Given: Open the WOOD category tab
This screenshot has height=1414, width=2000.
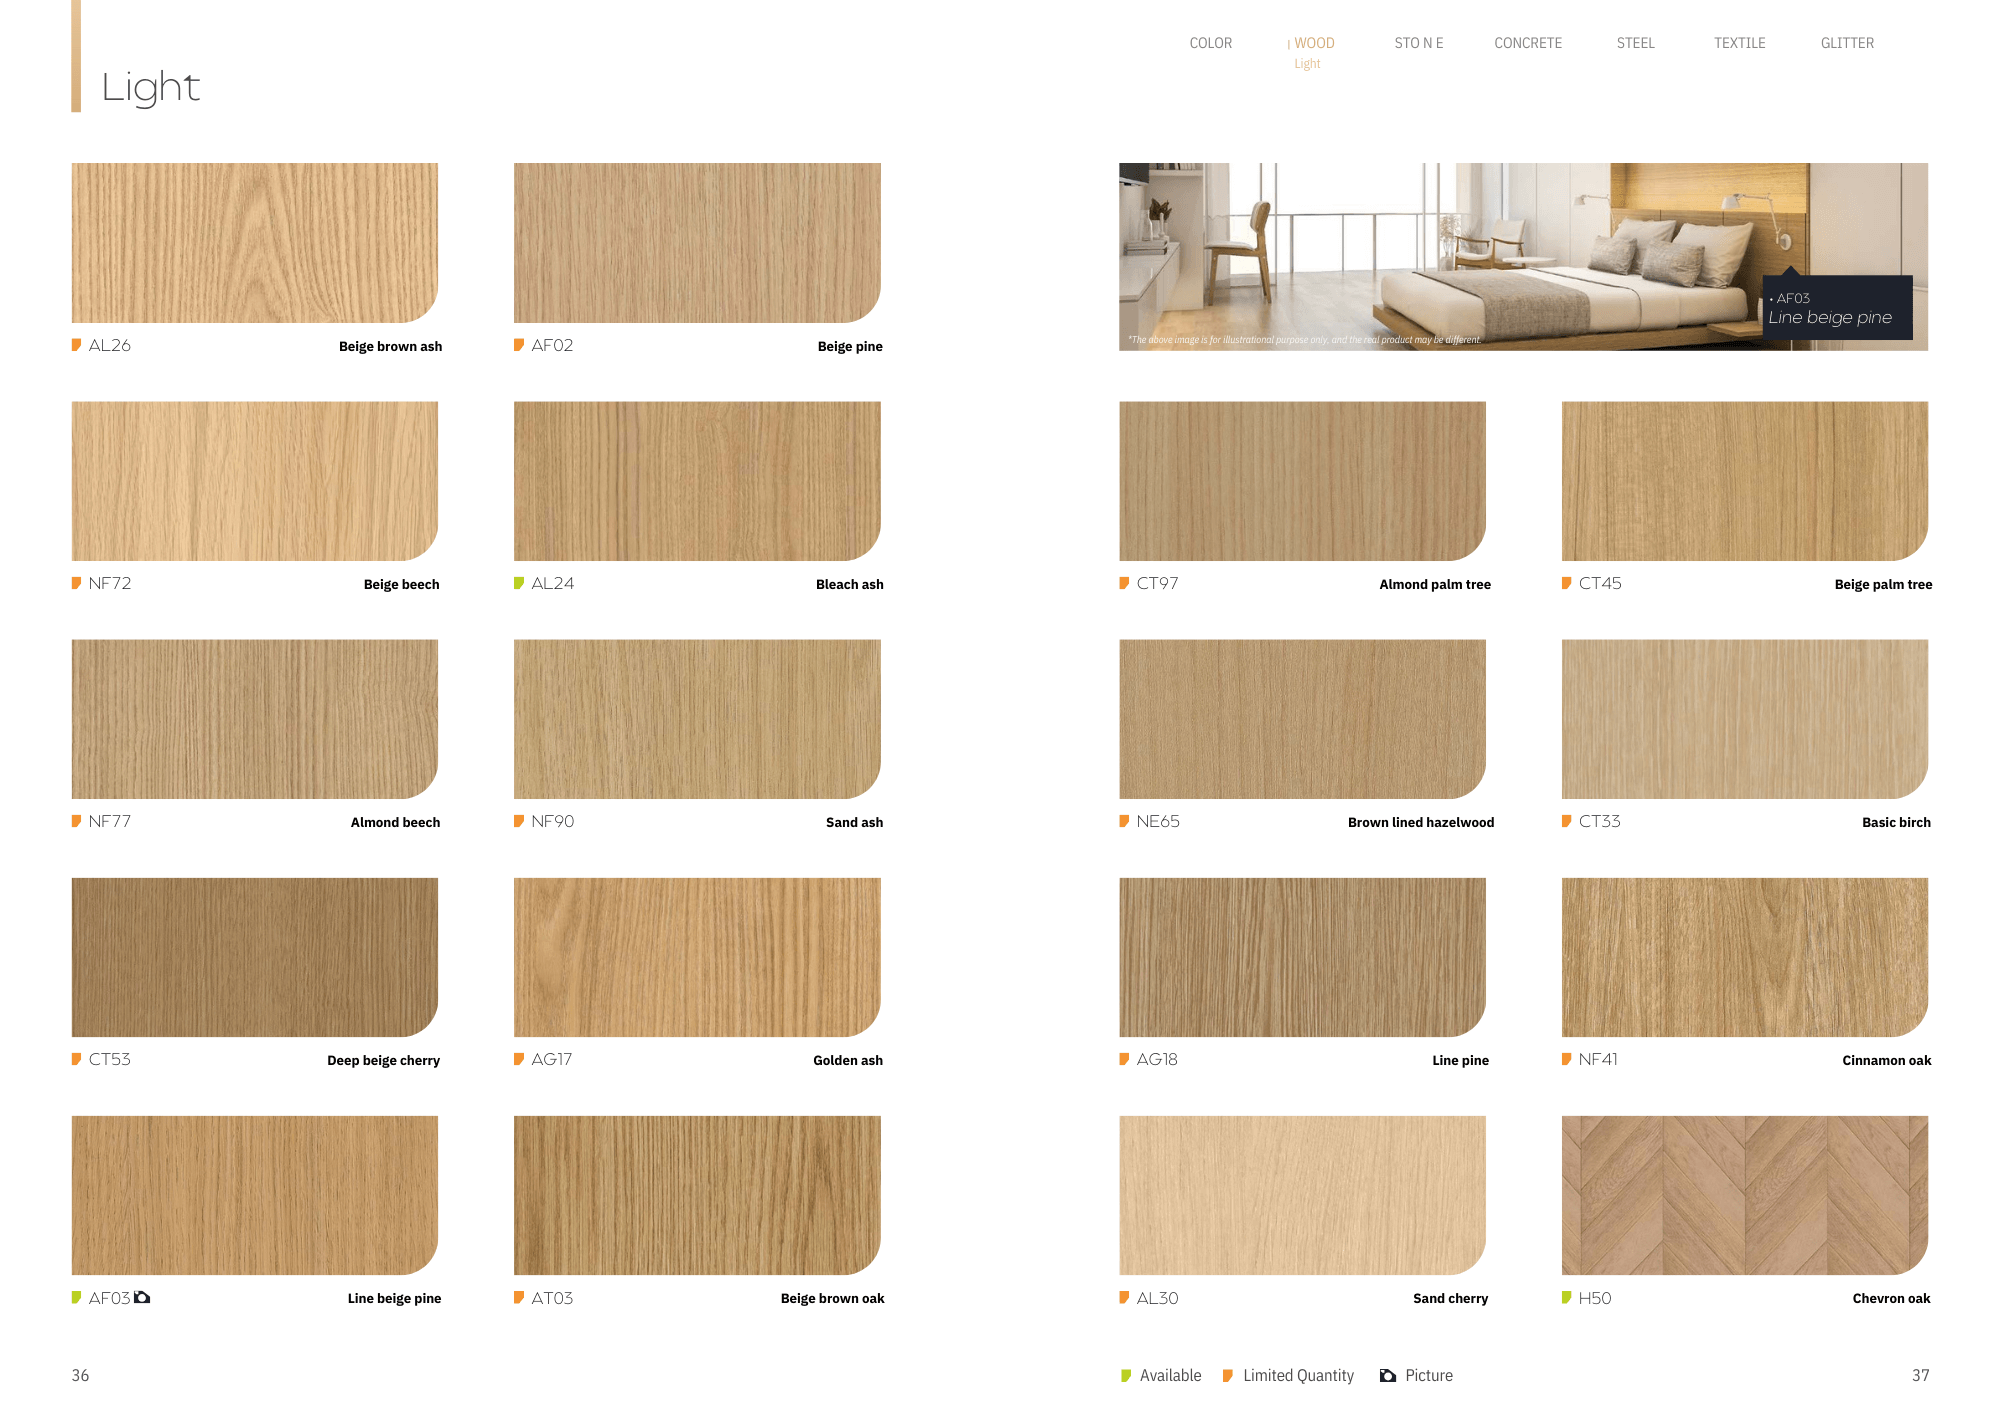Looking at the screenshot, I should pos(1314,43).
